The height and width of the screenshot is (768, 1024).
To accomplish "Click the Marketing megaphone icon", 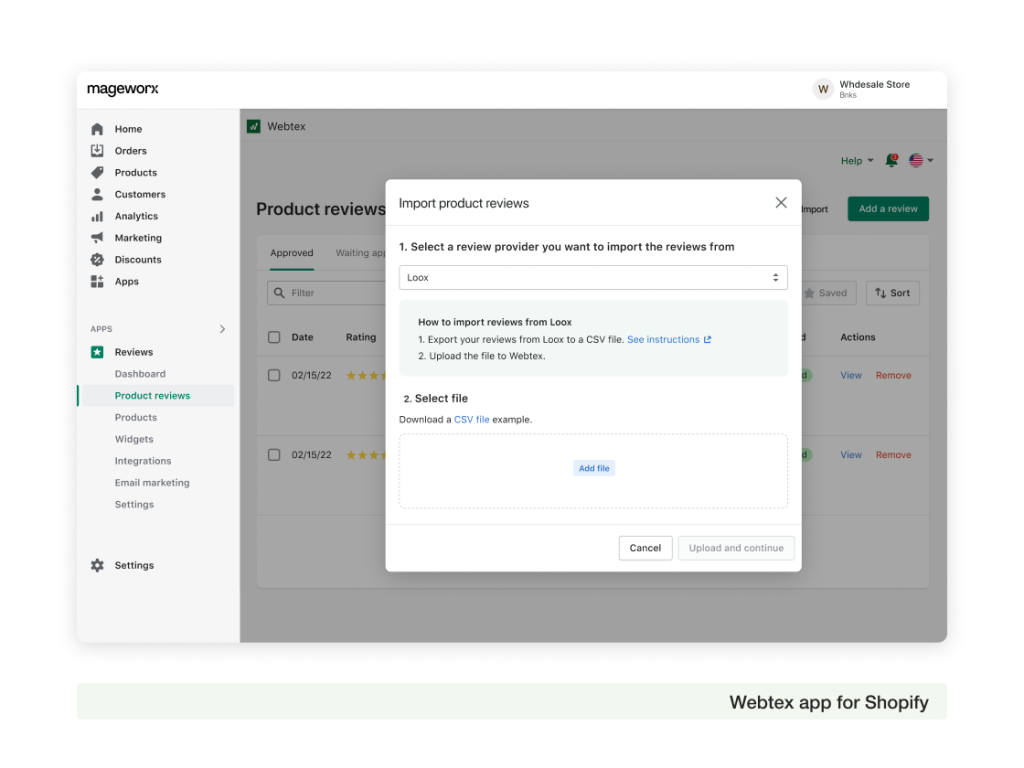I will (x=97, y=238).
